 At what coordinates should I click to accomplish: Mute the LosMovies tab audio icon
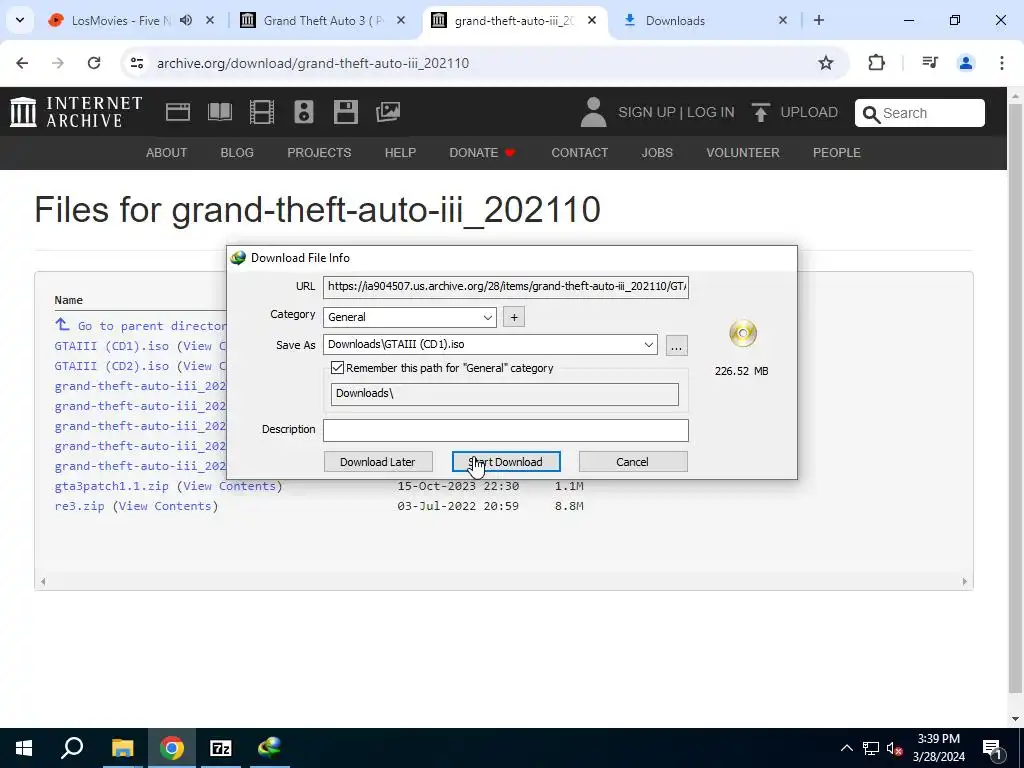tap(186, 20)
